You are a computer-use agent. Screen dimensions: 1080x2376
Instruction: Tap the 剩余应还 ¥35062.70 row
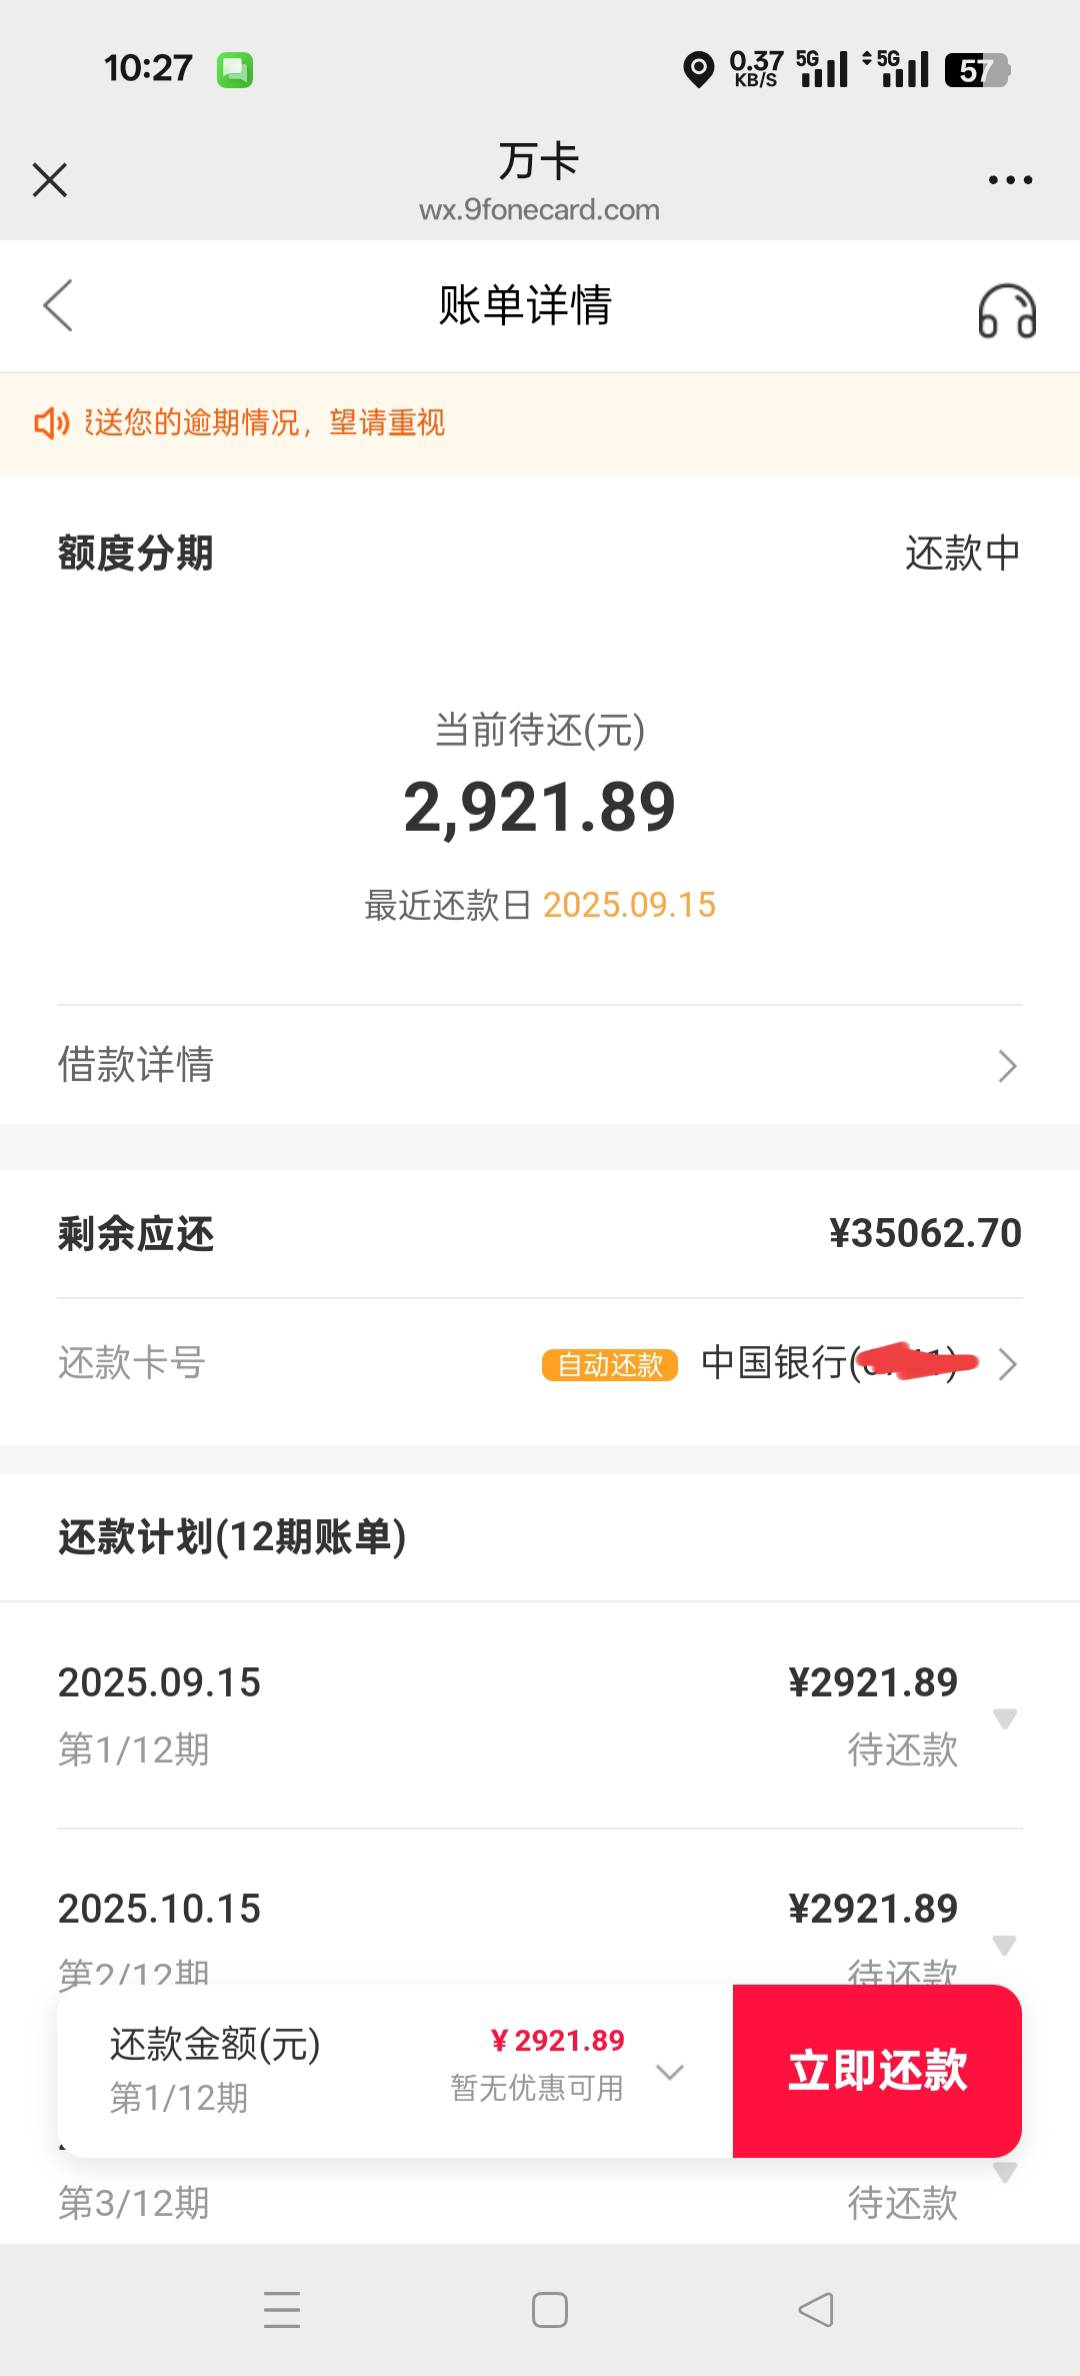(x=540, y=1234)
